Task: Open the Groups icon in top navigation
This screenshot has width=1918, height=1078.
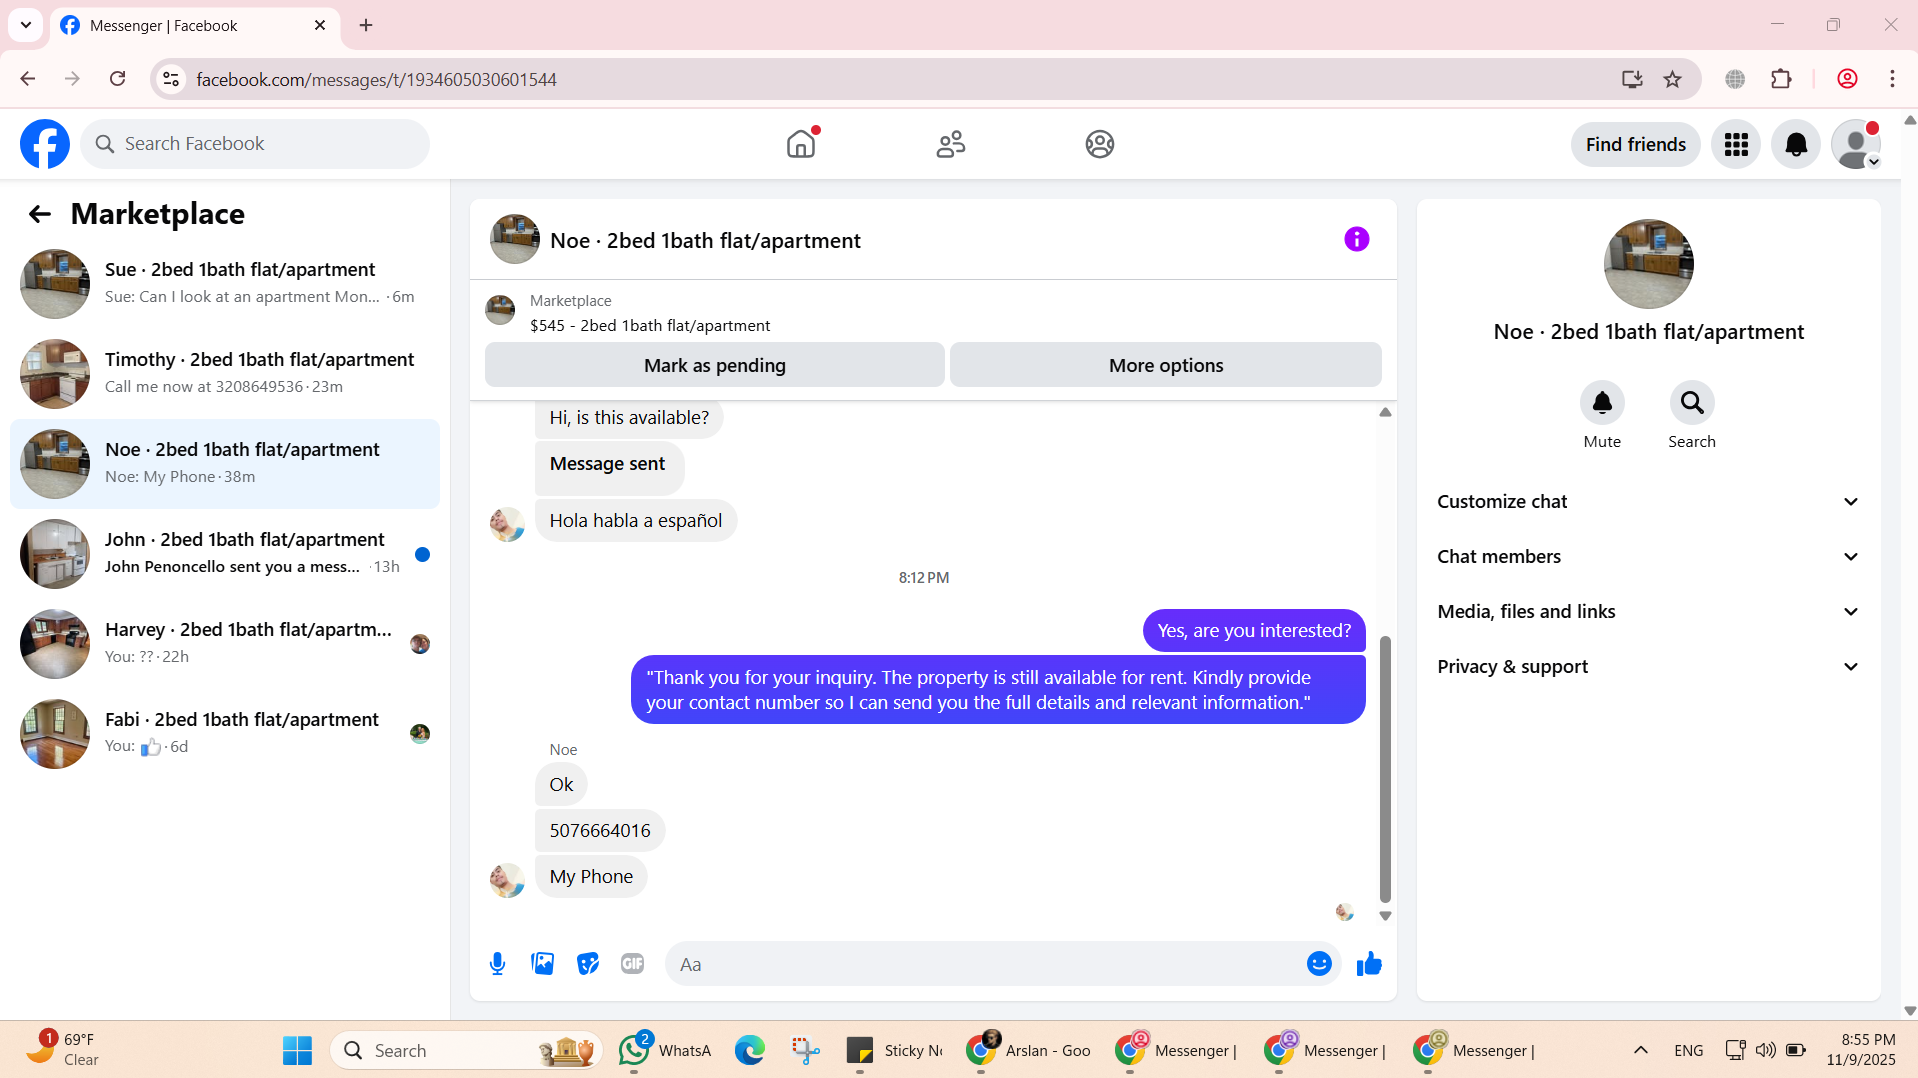Action: (1099, 144)
